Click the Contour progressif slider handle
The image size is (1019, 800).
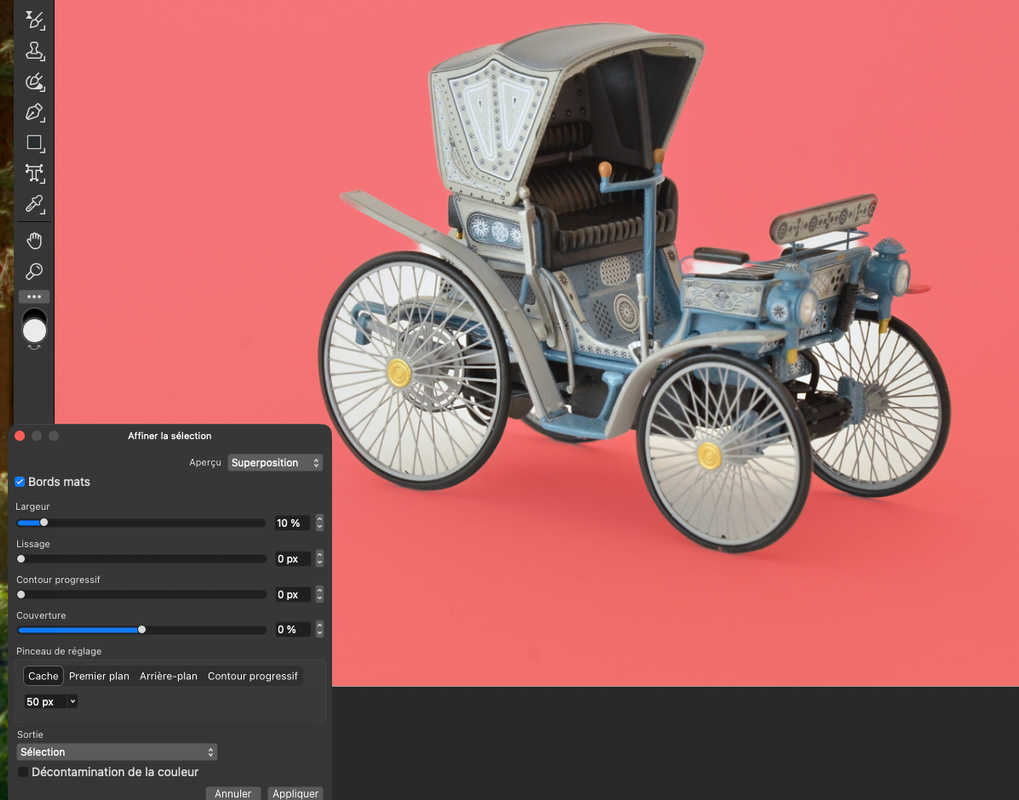point(21,595)
